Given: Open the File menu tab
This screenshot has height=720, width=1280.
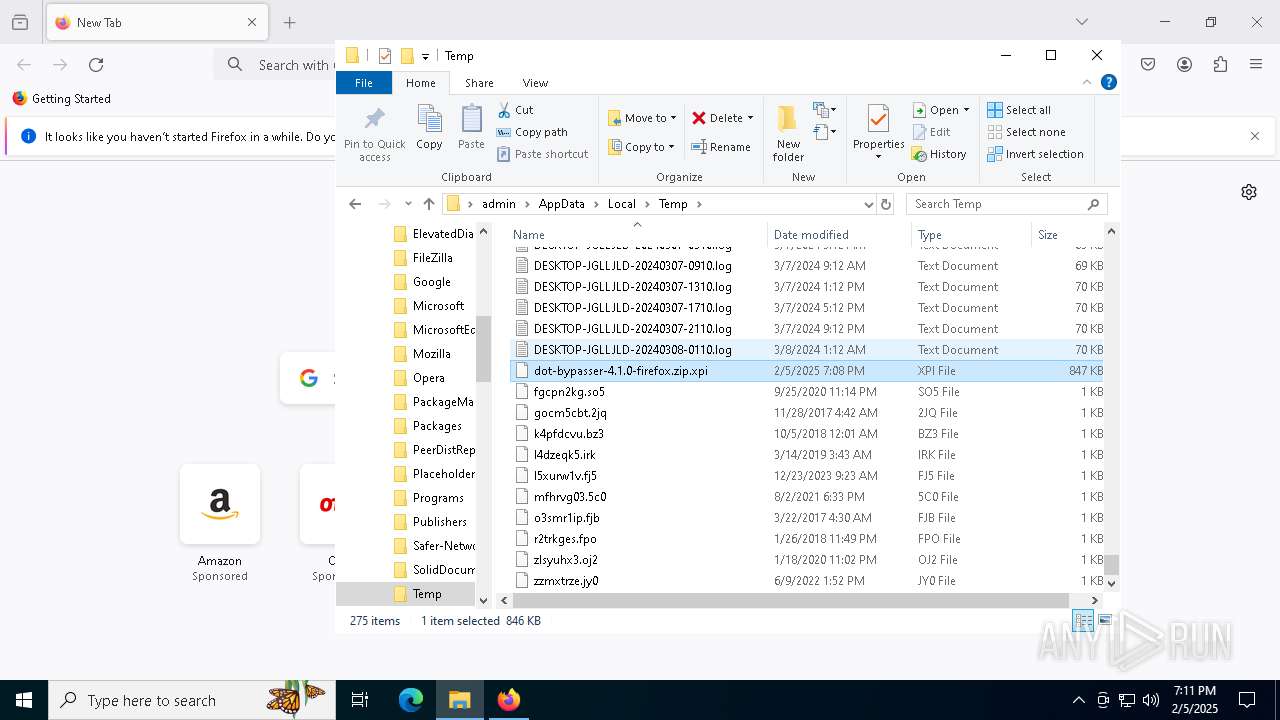Looking at the screenshot, I should 364,83.
